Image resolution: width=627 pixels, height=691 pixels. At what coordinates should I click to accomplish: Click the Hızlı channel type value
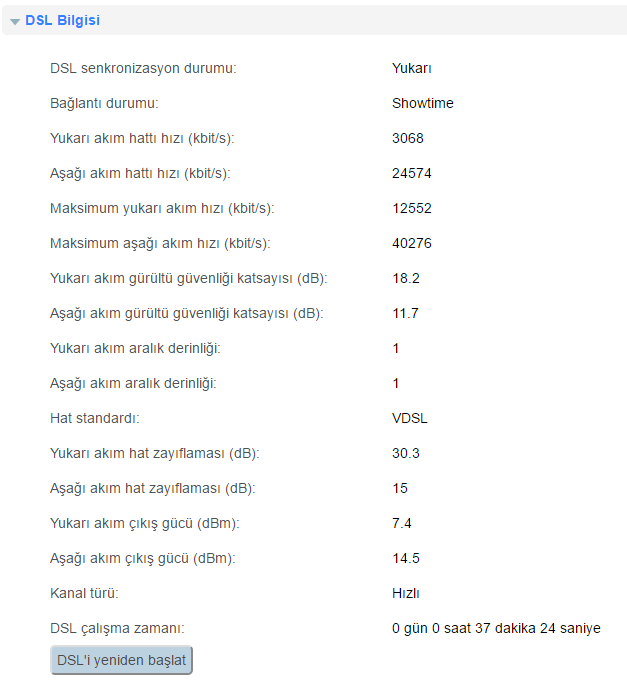pos(405,593)
